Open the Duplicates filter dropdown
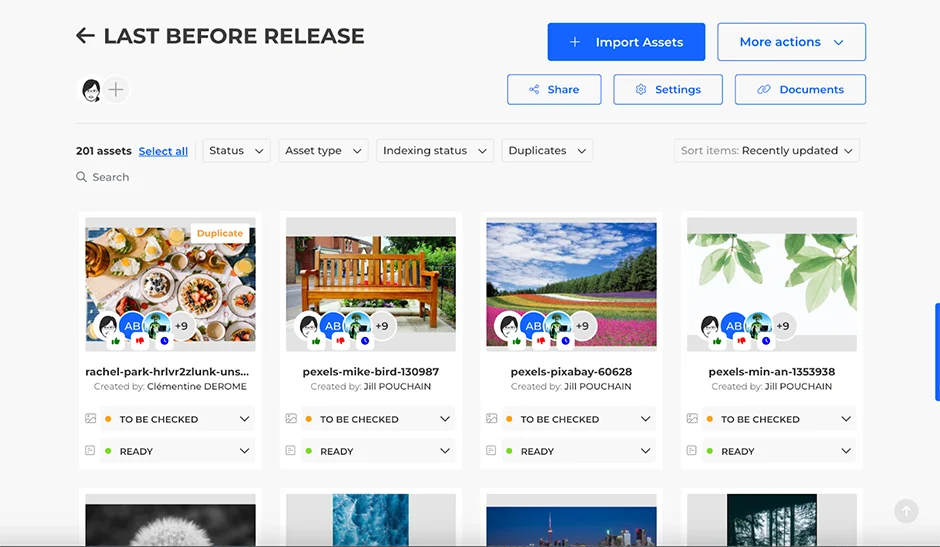 pos(547,151)
